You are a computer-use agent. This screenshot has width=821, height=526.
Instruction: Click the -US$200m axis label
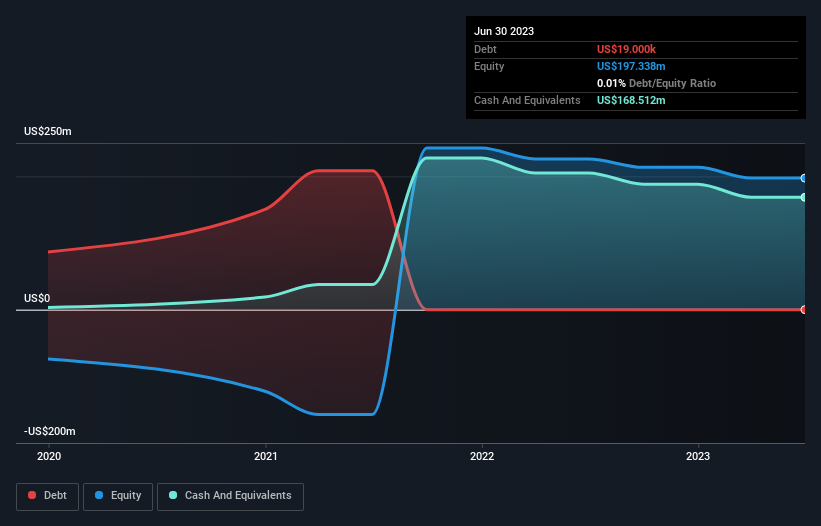(x=50, y=431)
